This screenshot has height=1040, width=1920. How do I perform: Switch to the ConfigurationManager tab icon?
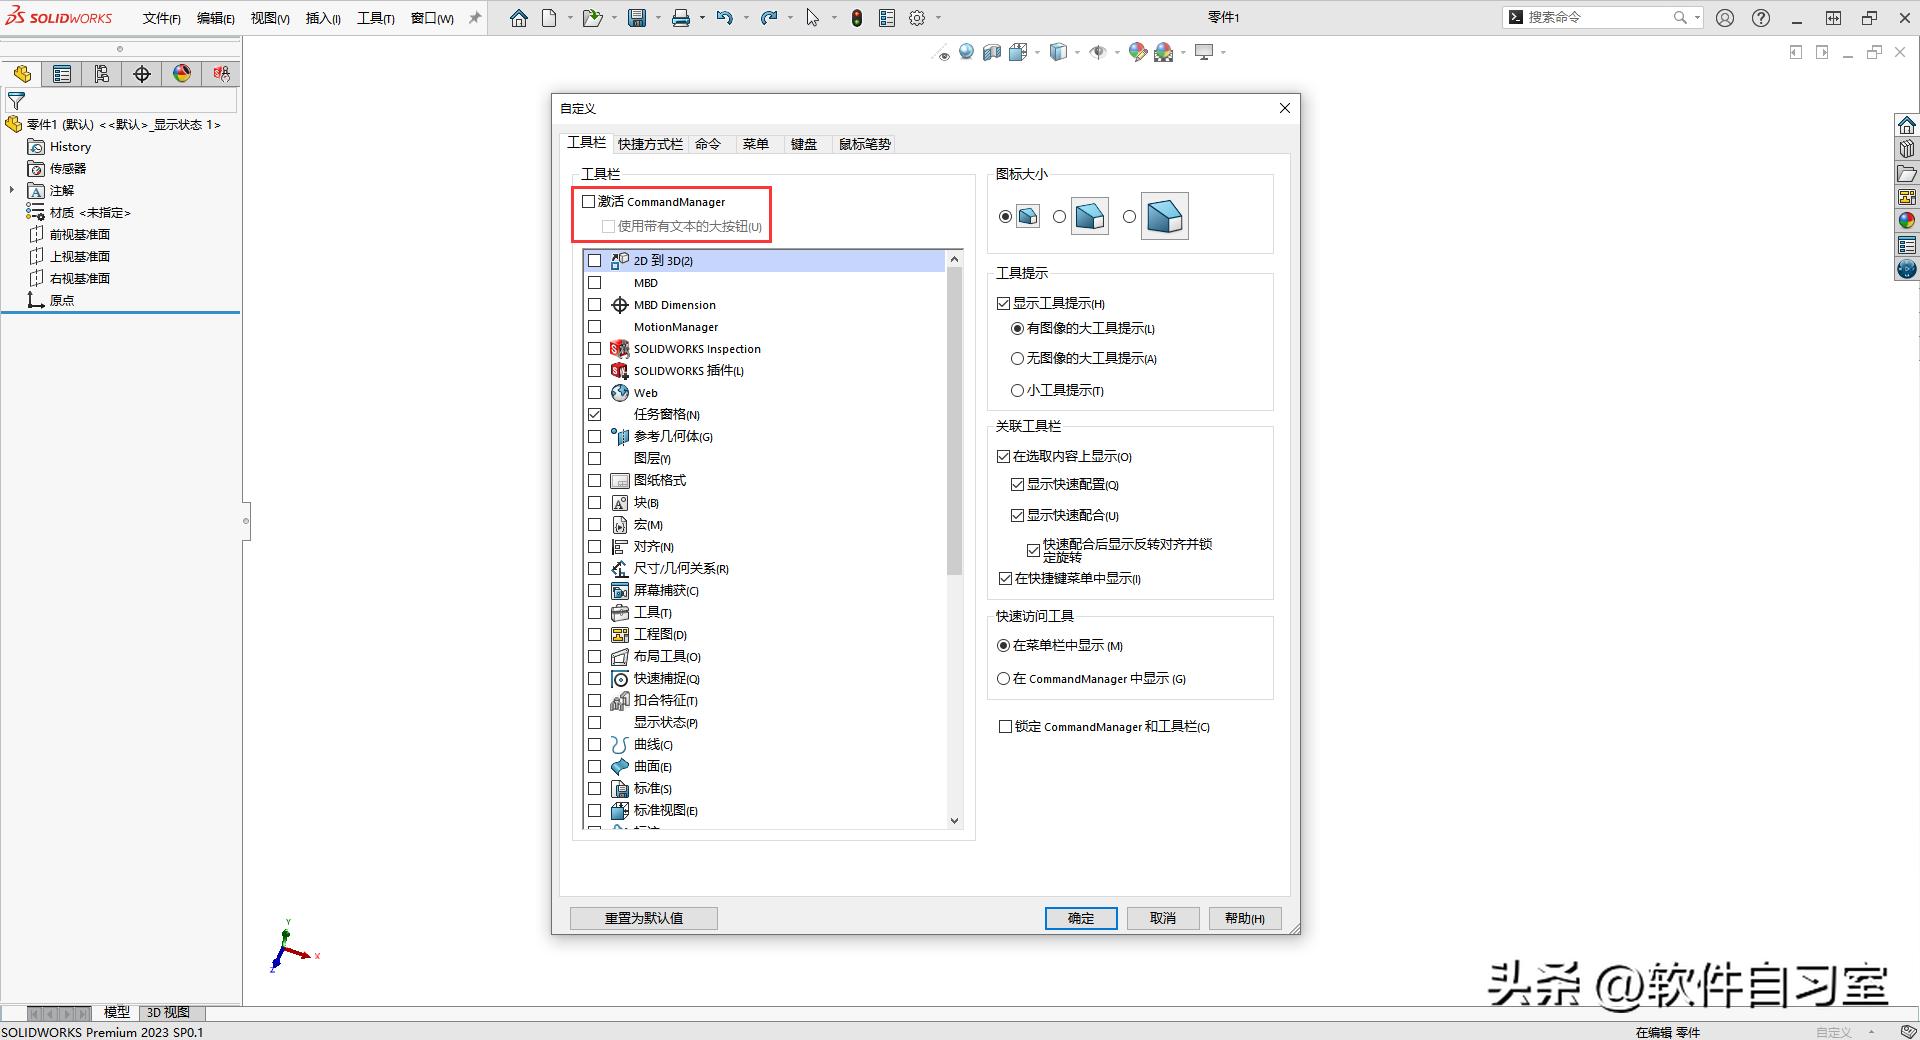coord(101,73)
